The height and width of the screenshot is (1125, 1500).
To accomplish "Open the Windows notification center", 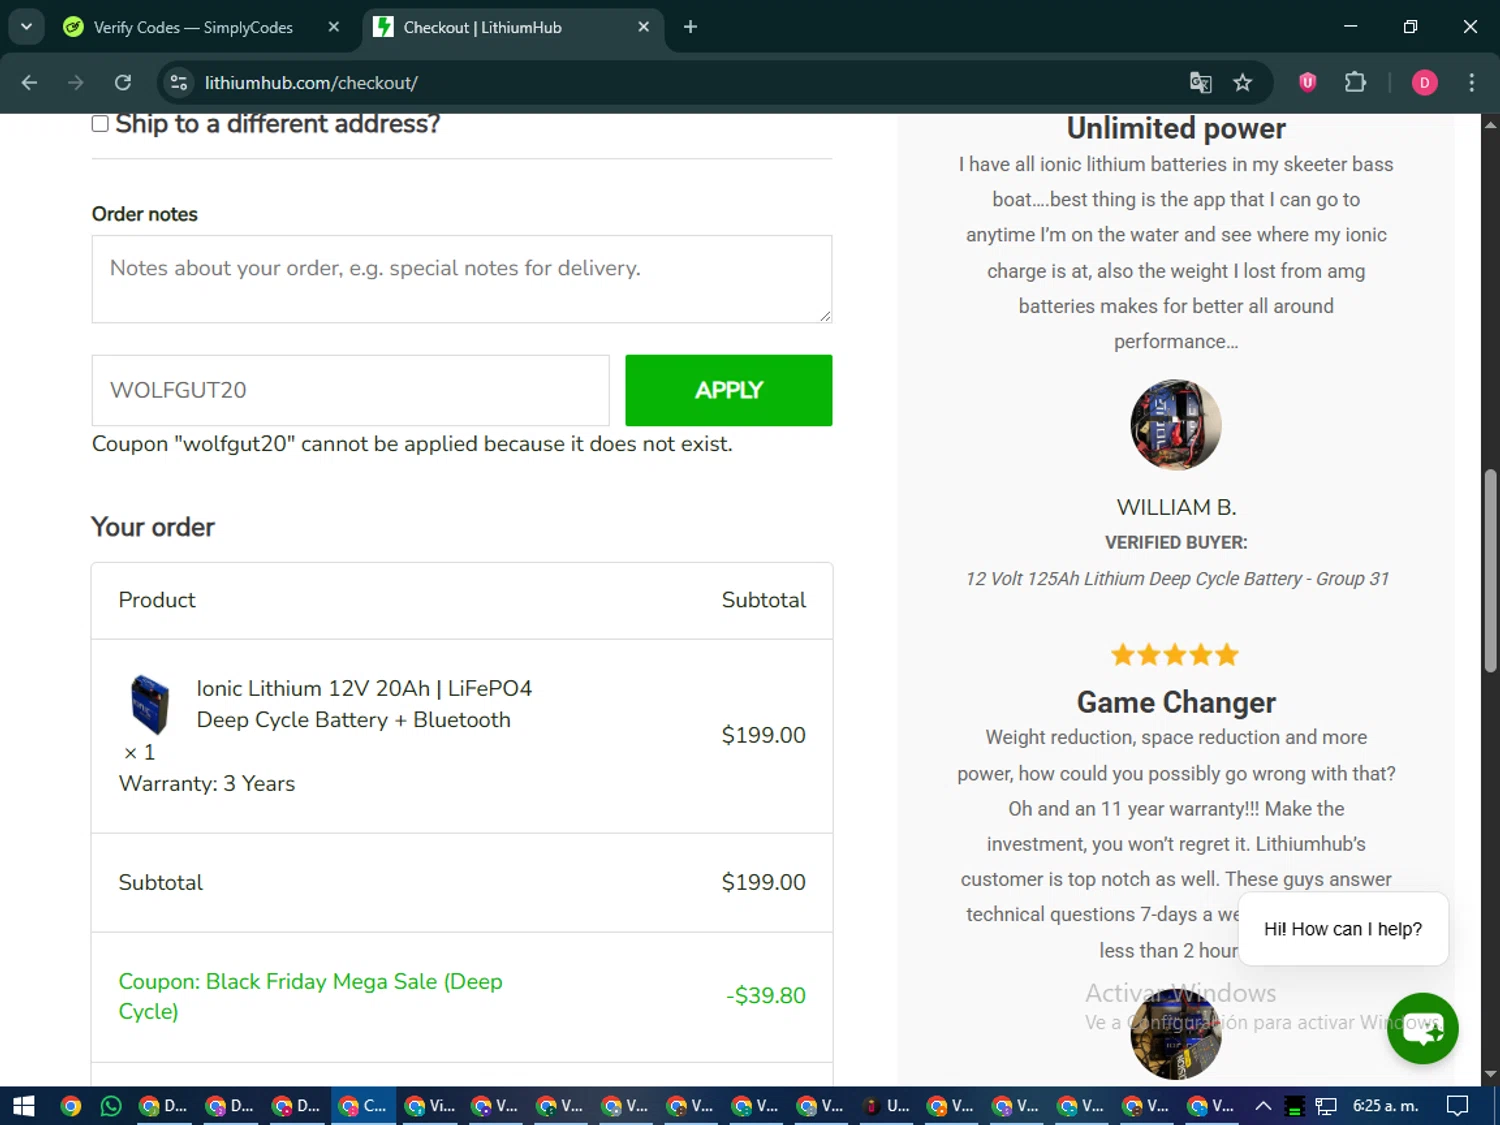I will (1458, 1106).
